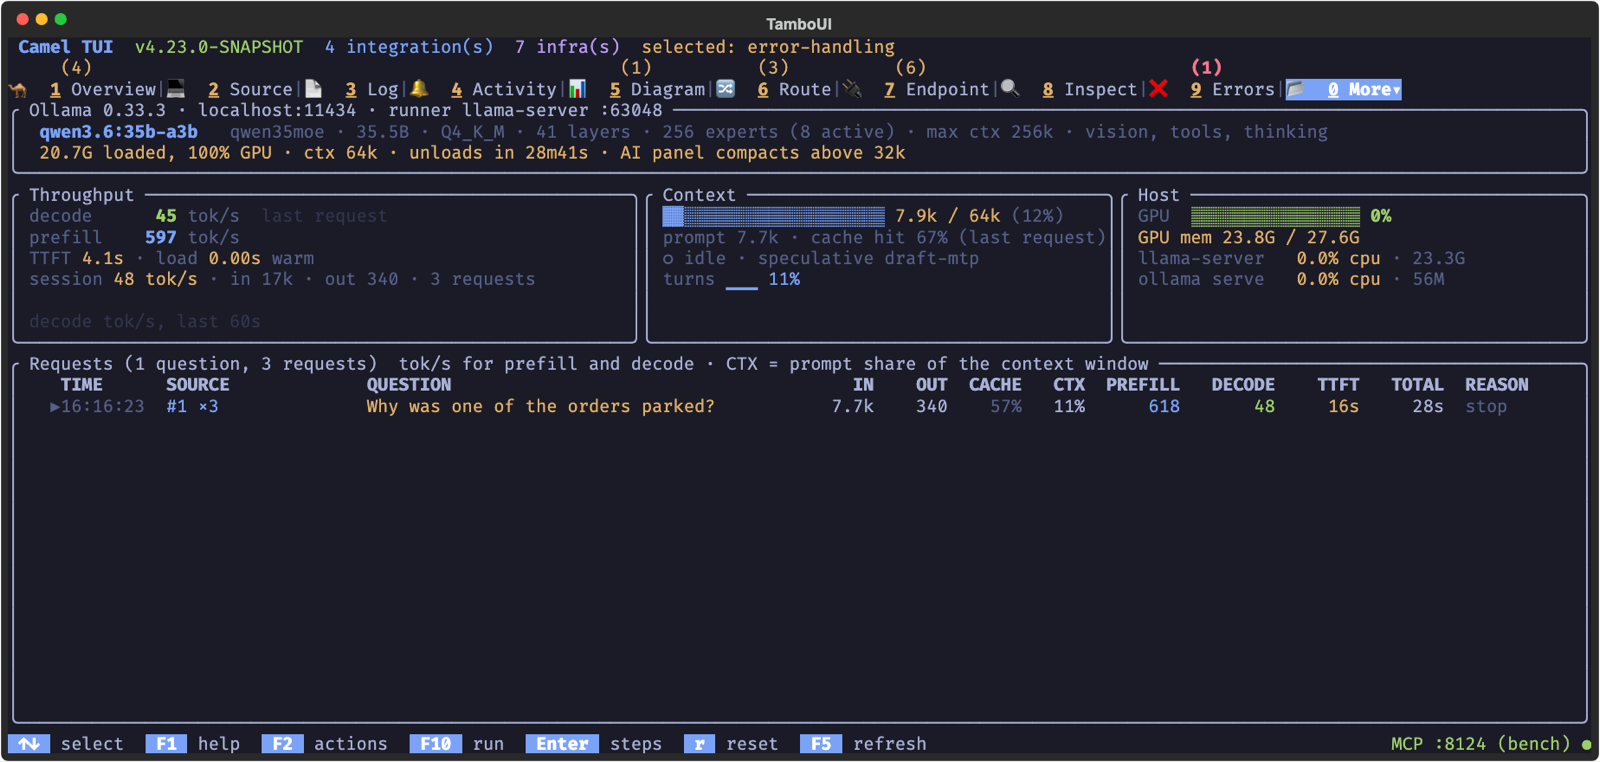
Task: Click the F2 actions key
Action: click(x=282, y=744)
